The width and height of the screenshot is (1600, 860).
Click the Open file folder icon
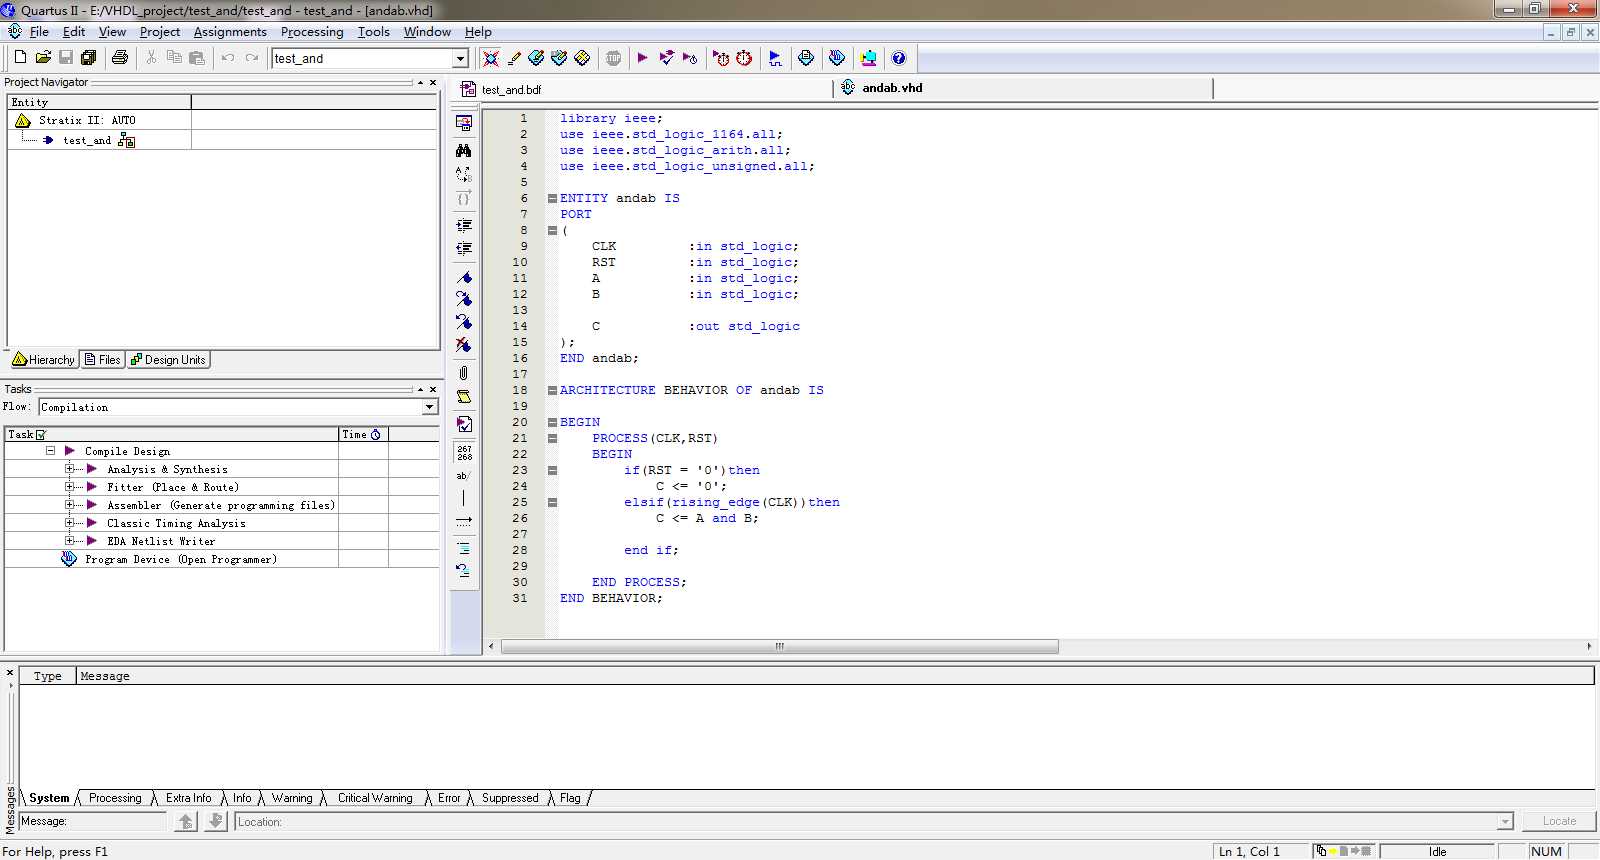(x=43, y=58)
